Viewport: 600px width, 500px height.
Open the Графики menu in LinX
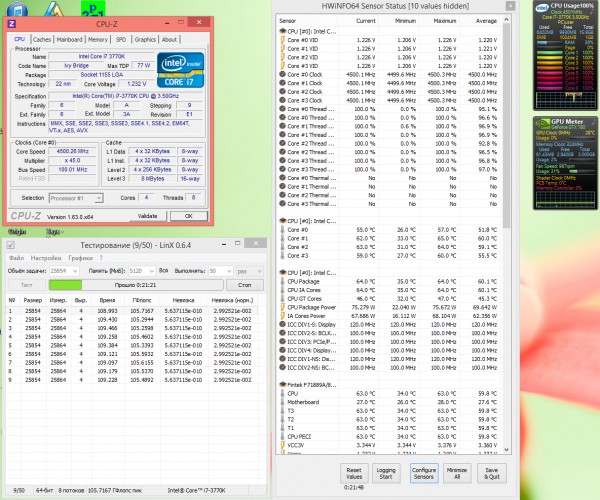pyautogui.click(x=80, y=258)
